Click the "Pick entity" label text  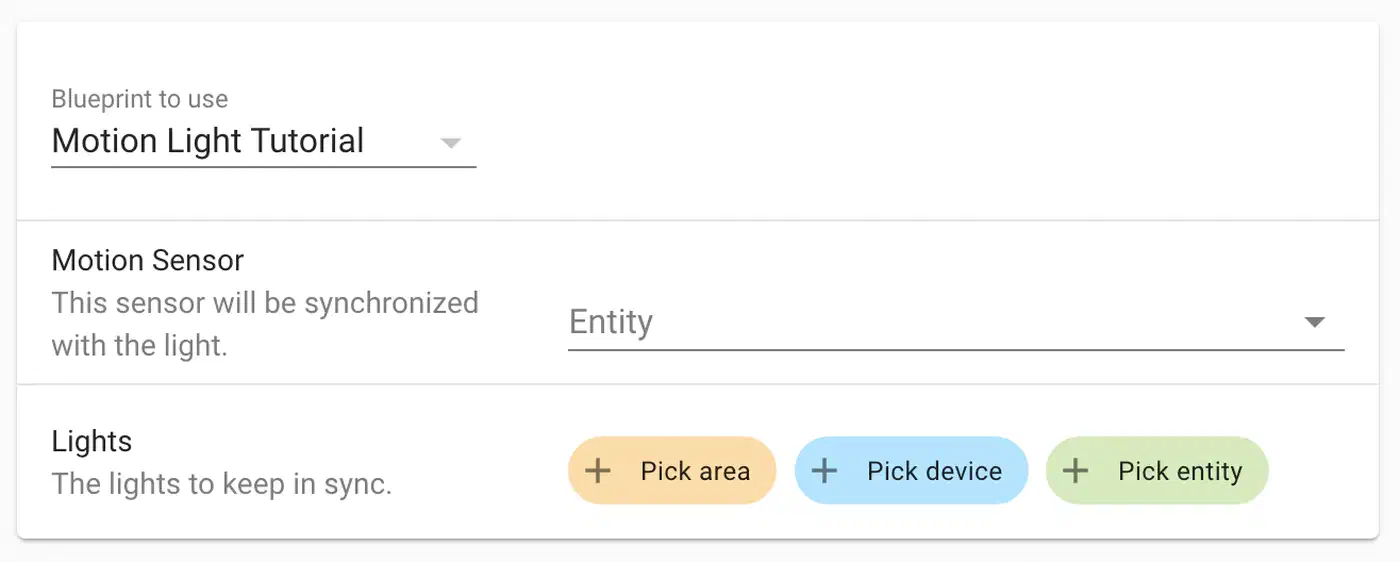[x=1180, y=471]
